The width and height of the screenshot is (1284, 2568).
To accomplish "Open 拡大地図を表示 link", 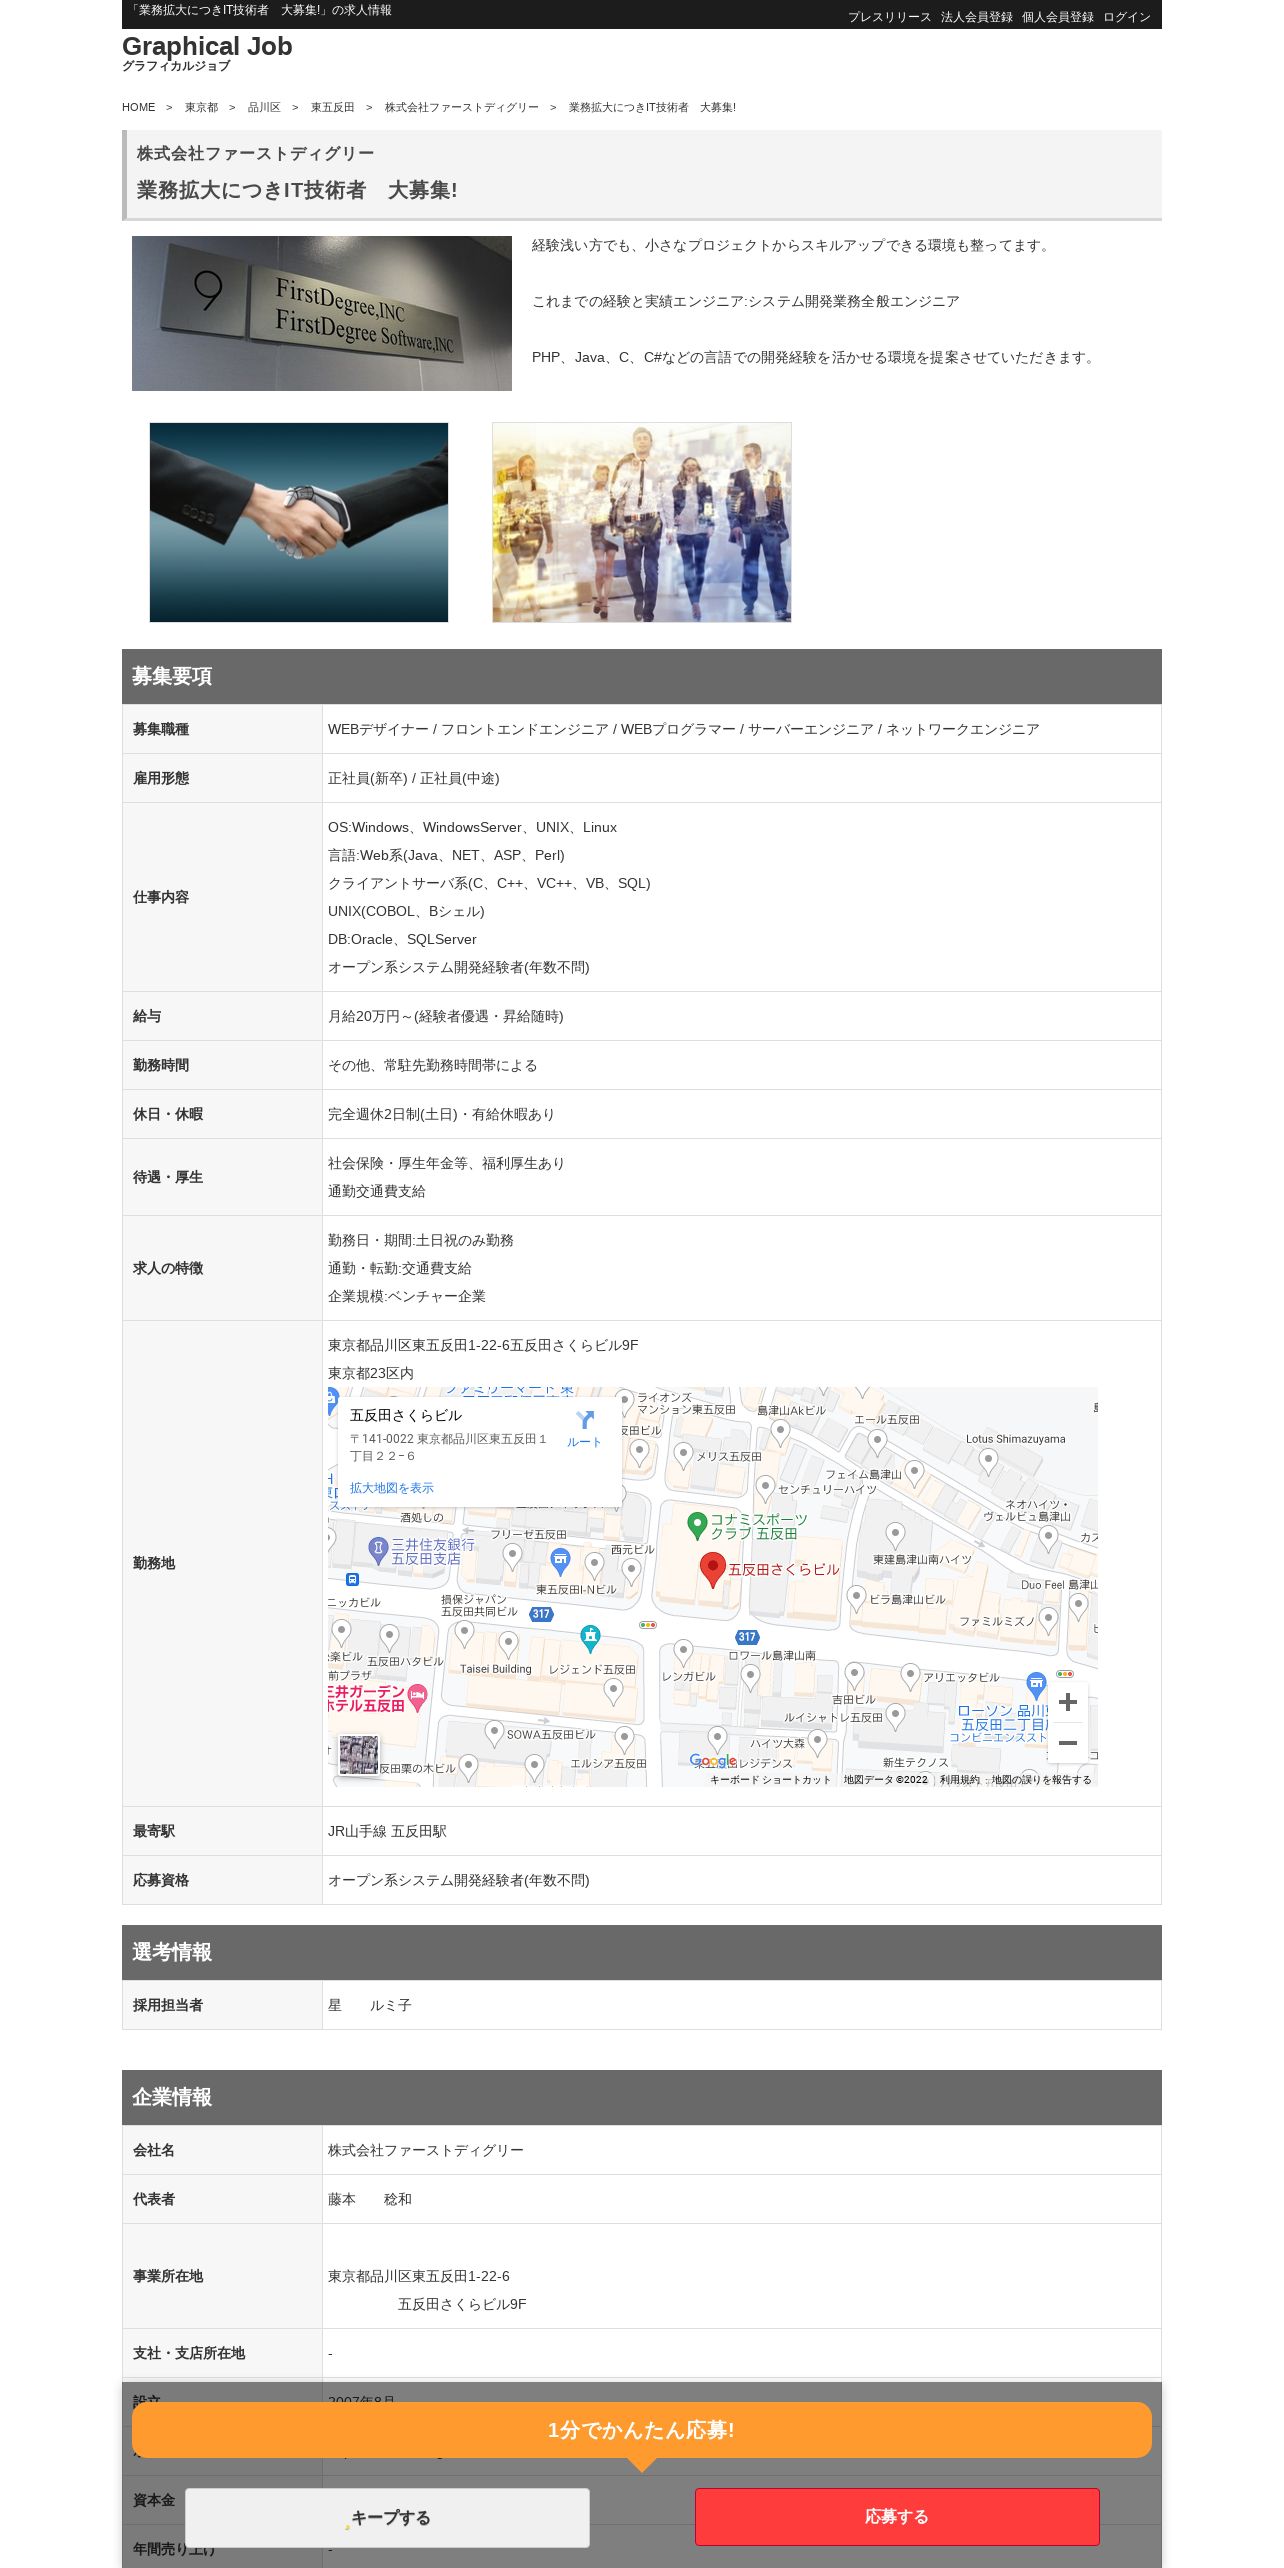I will pyautogui.click(x=392, y=1488).
